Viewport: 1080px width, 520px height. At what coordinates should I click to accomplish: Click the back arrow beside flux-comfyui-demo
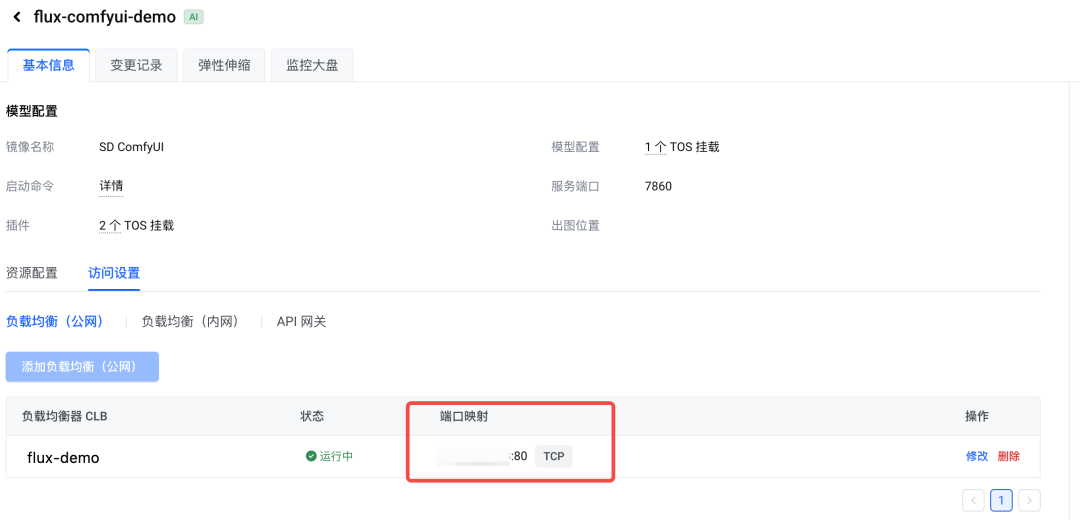coord(17,17)
